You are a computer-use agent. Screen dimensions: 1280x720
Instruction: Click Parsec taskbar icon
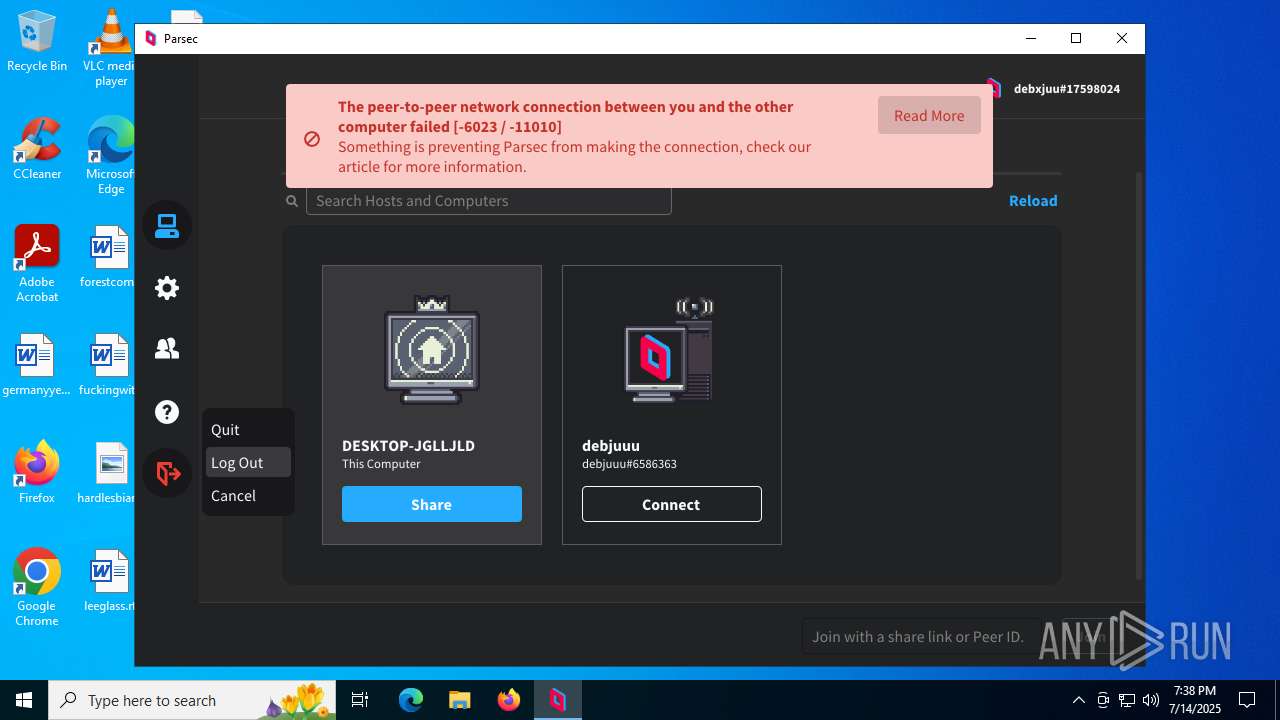557,700
